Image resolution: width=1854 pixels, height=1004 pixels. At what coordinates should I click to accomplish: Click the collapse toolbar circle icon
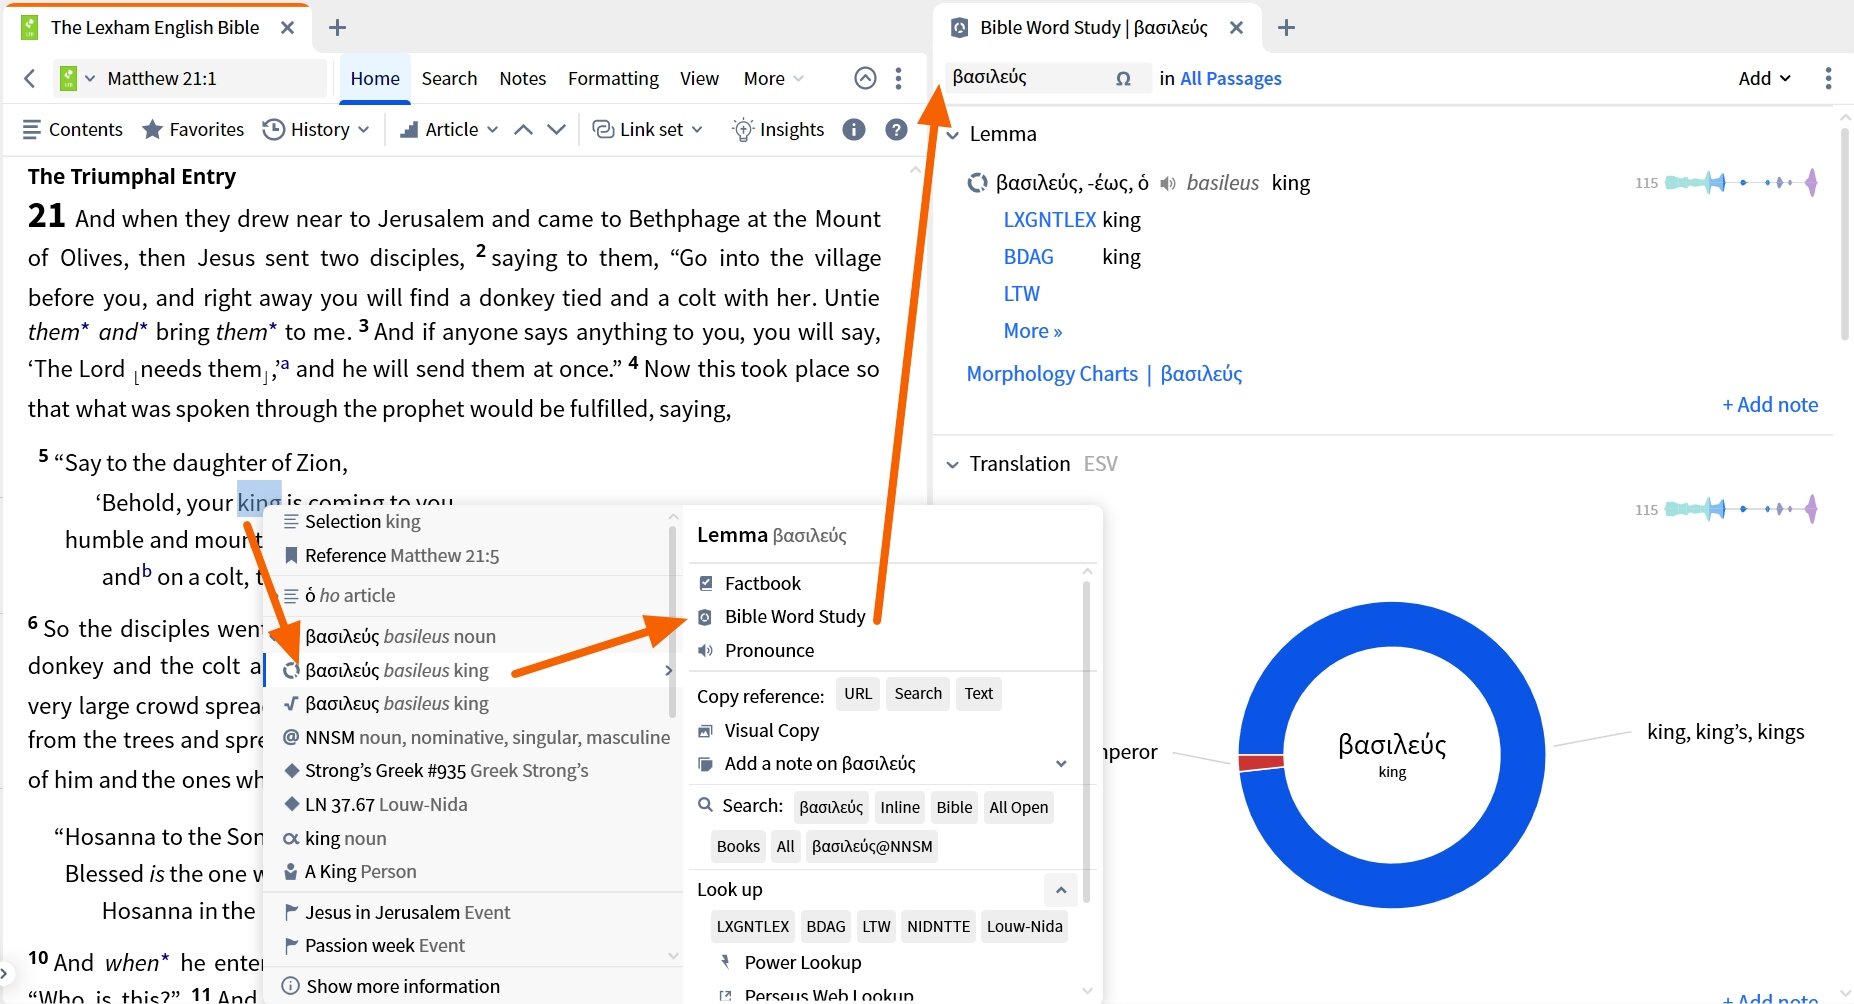click(x=866, y=78)
